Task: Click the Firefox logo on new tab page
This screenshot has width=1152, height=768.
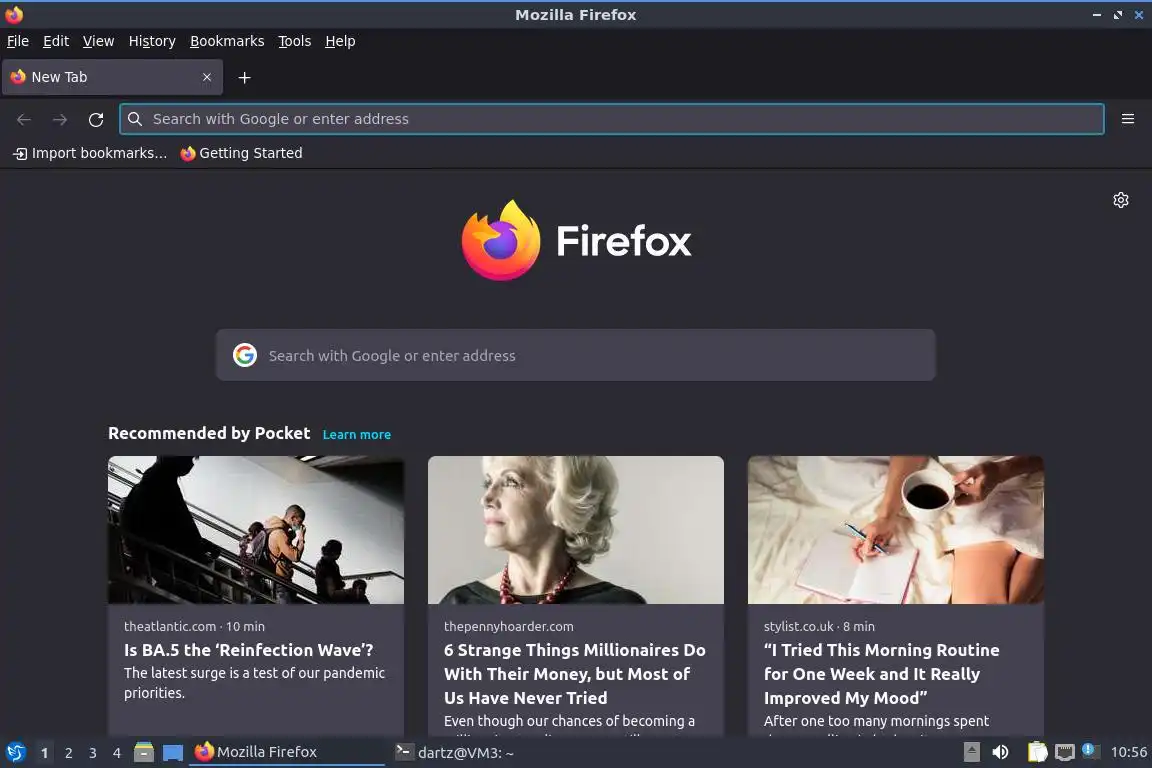Action: click(x=576, y=240)
